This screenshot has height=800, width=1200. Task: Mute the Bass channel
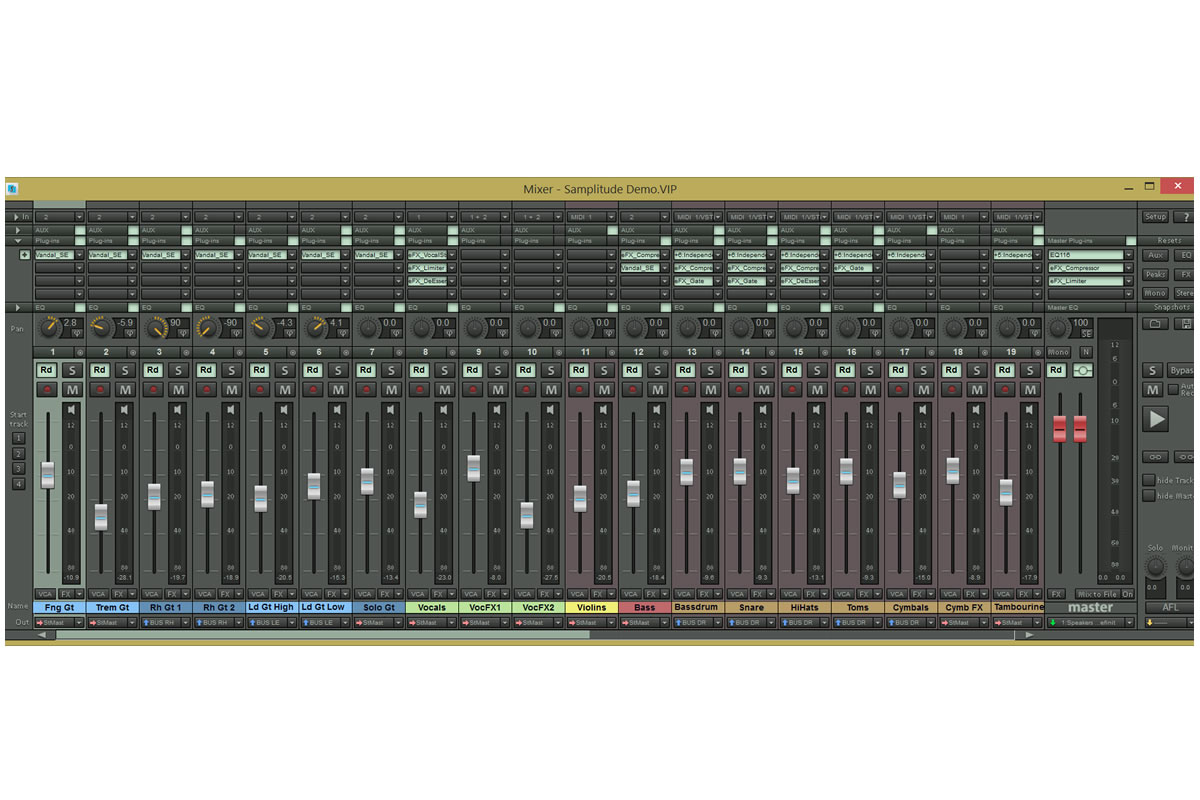click(658, 389)
